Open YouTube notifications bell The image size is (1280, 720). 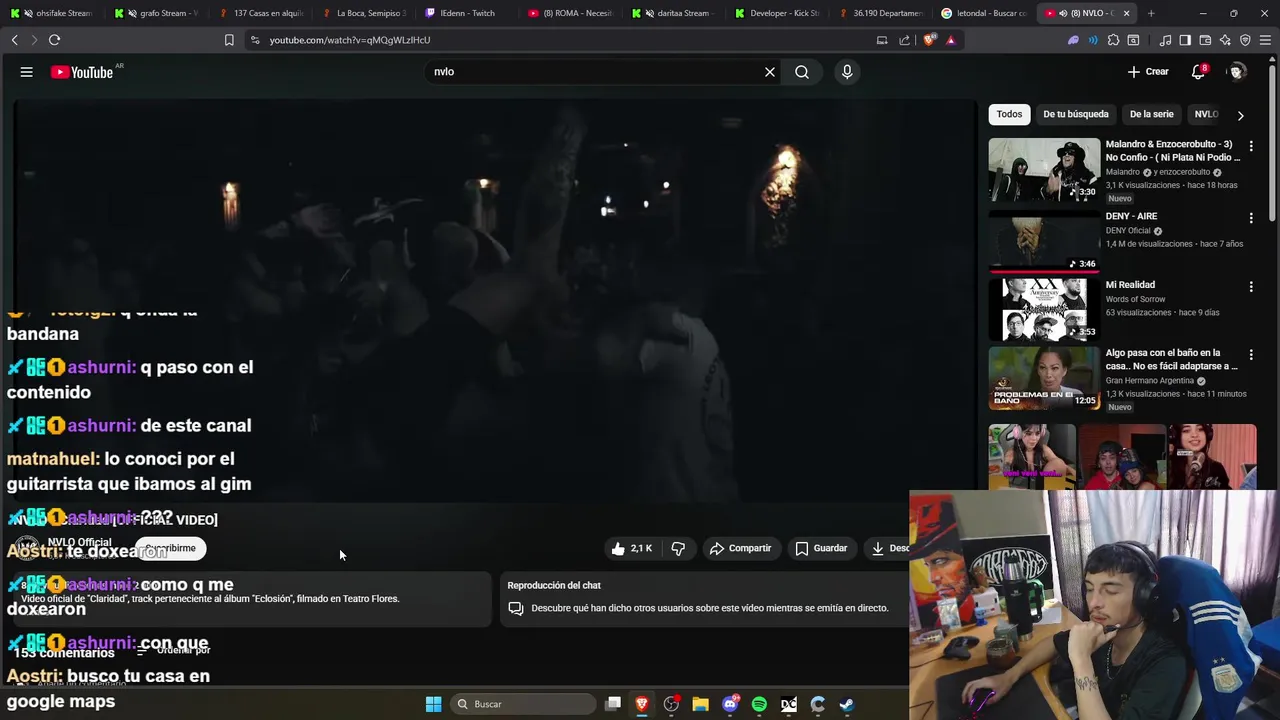tap(1198, 72)
